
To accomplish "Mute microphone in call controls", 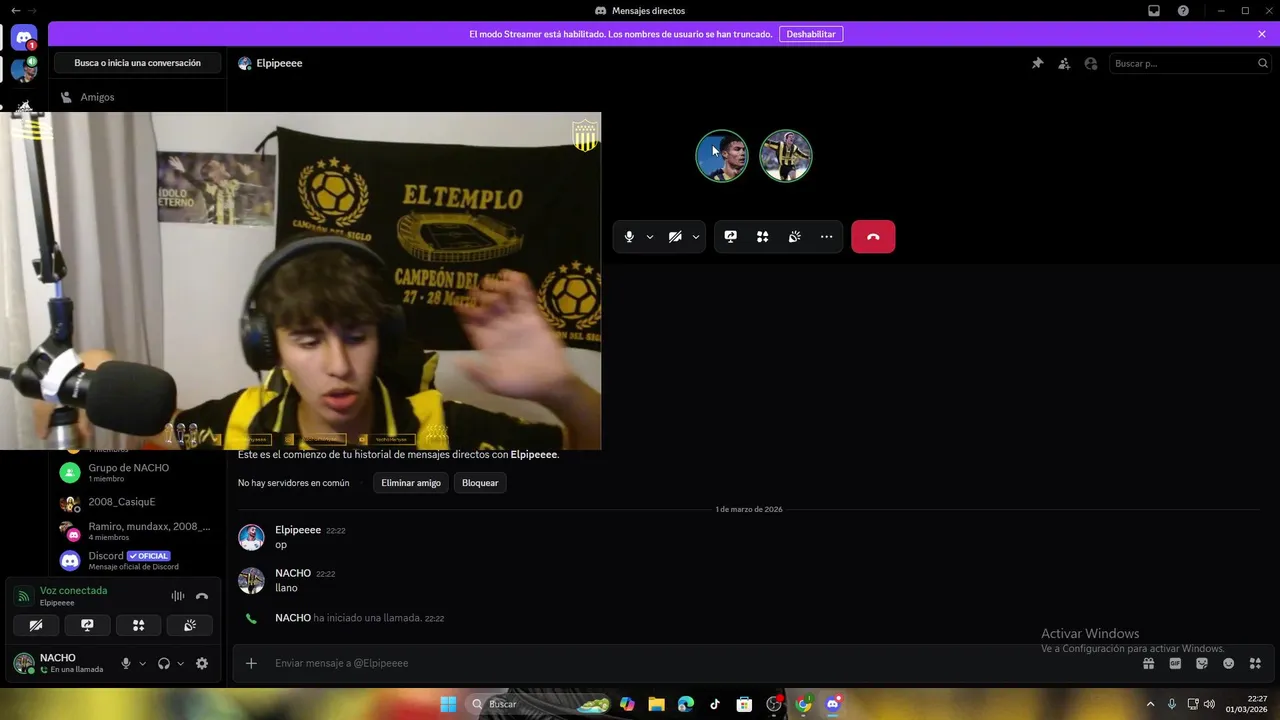I will pyautogui.click(x=629, y=237).
